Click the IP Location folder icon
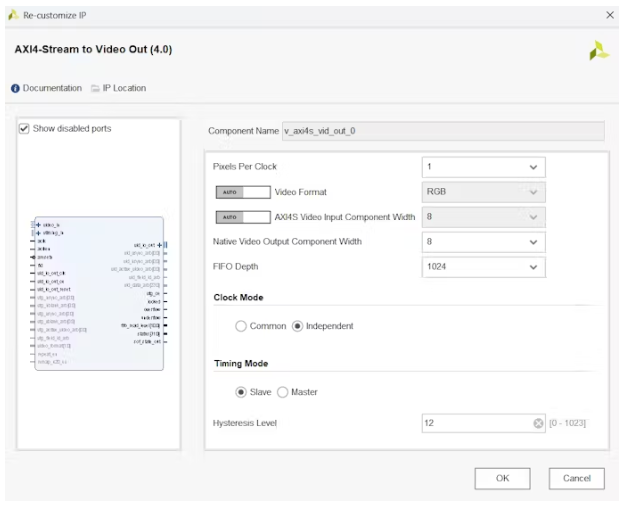Image resolution: width=620 pixels, height=515 pixels. pyautogui.click(x=95, y=88)
